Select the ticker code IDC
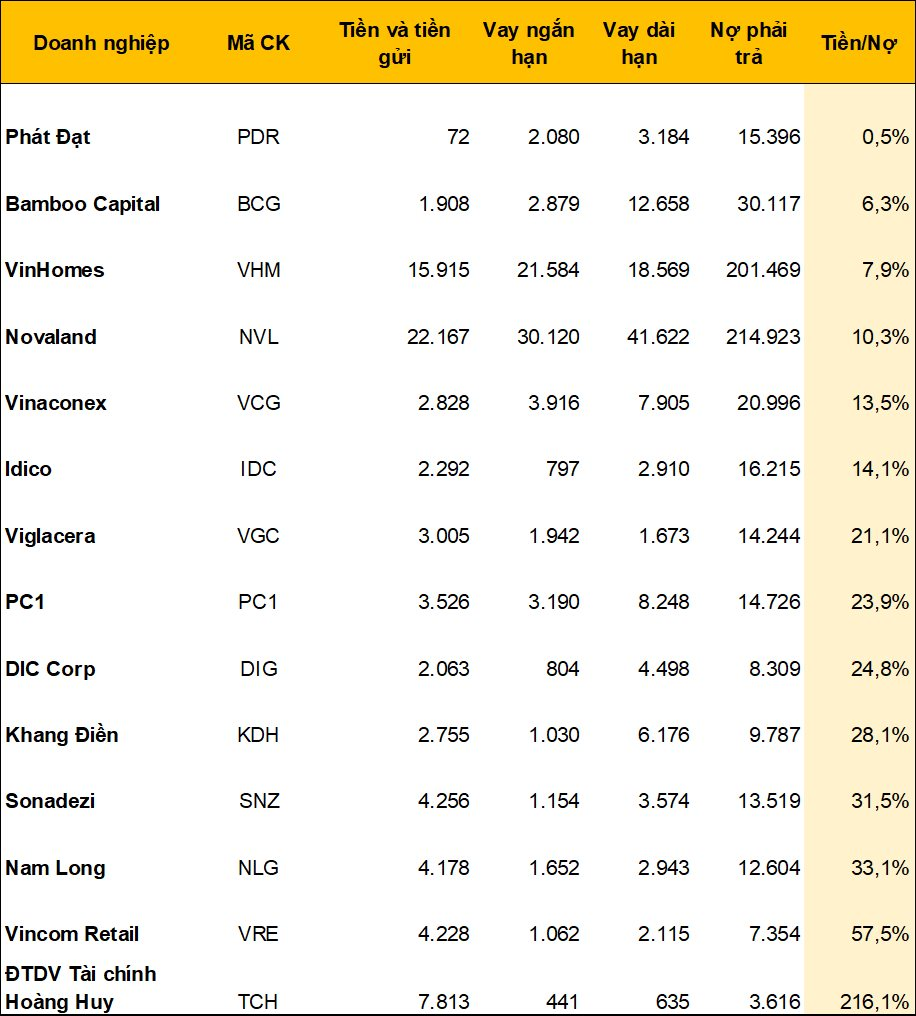 tap(258, 469)
